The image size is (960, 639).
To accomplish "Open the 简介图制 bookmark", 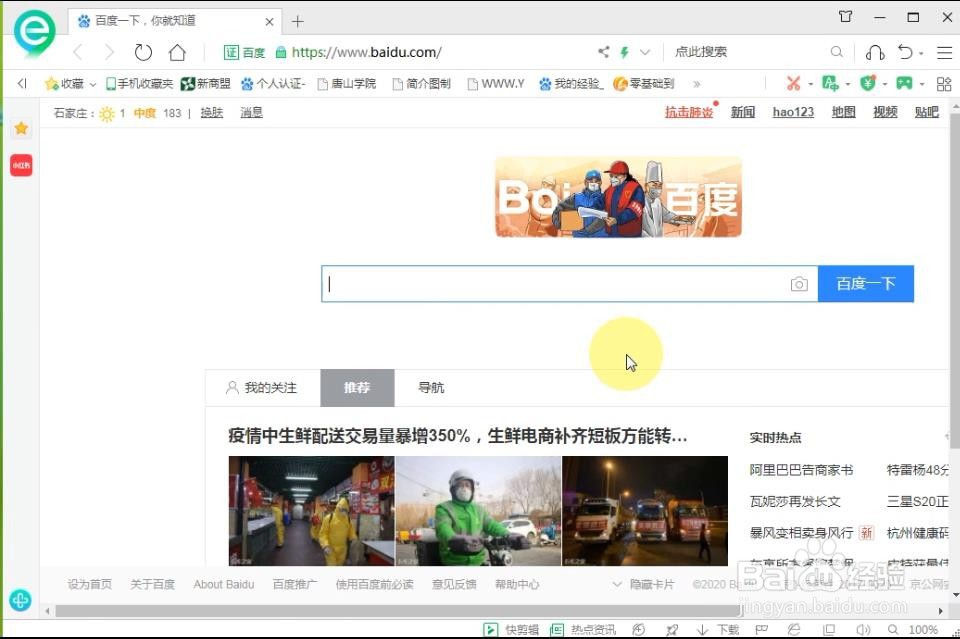I will [x=421, y=83].
